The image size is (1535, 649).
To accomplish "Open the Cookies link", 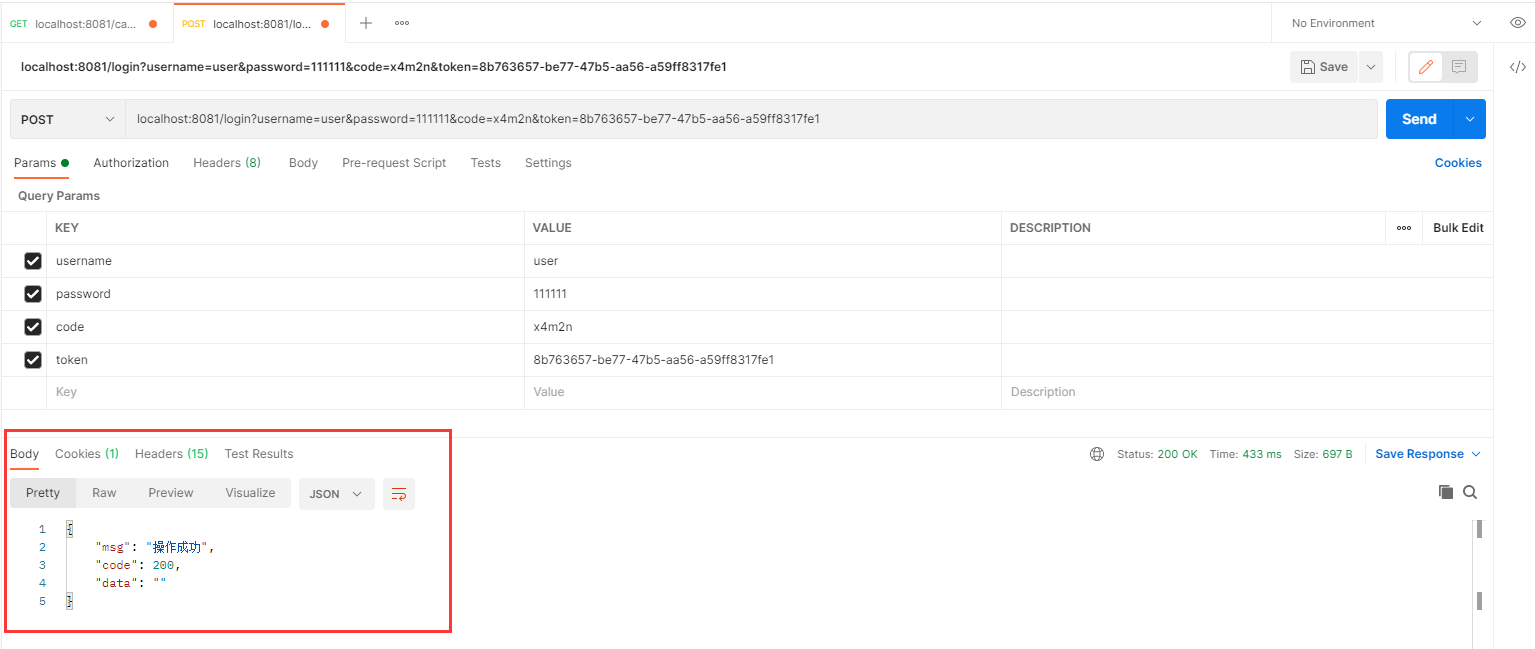I will tap(1458, 163).
